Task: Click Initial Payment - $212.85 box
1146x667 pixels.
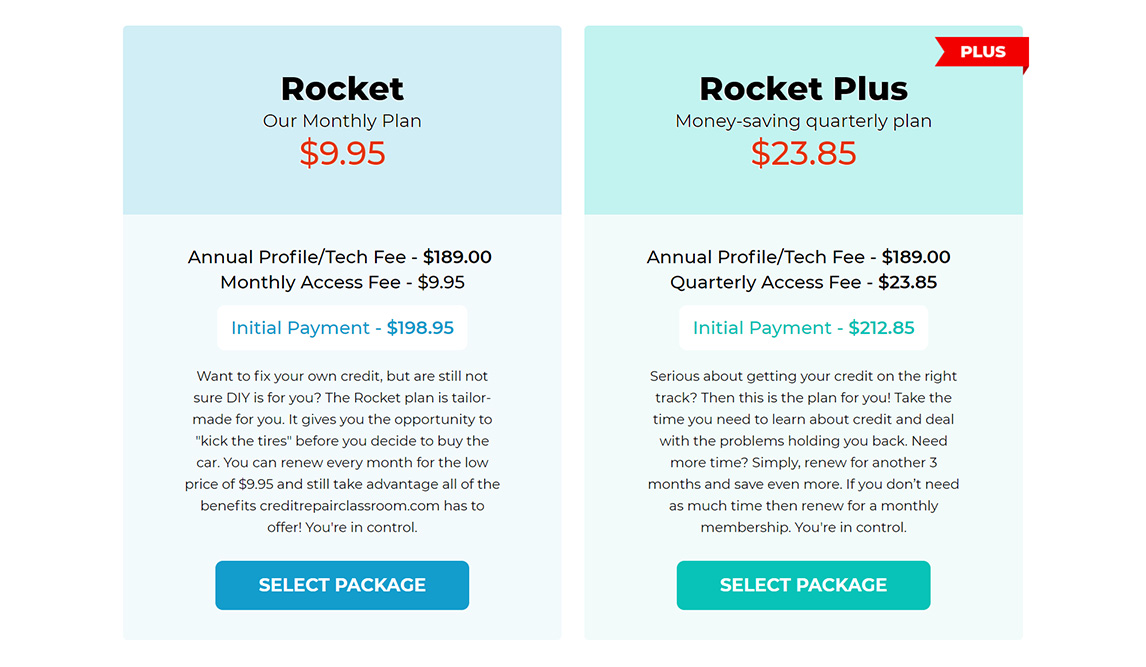Action: pos(803,328)
